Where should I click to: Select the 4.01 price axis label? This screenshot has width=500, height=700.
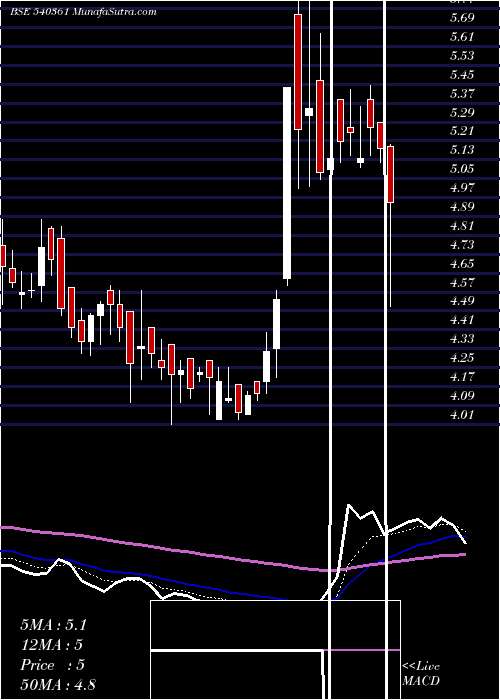click(462, 415)
